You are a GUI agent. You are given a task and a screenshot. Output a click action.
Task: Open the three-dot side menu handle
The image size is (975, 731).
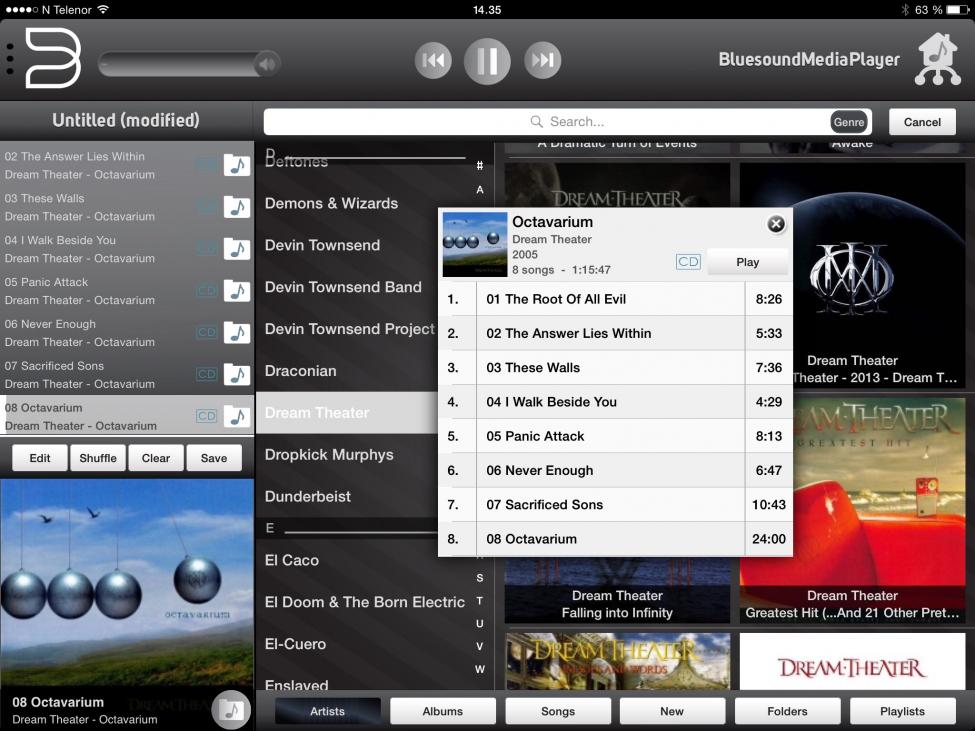point(10,60)
